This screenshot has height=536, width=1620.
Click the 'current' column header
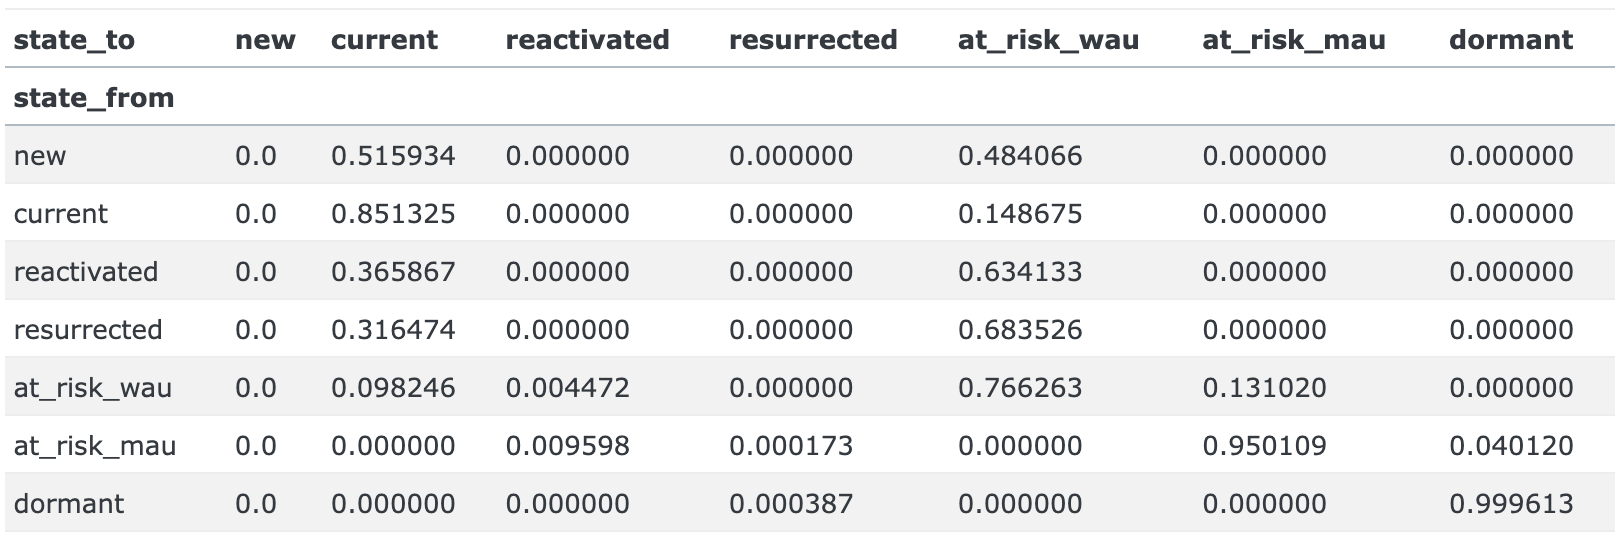(x=384, y=40)
